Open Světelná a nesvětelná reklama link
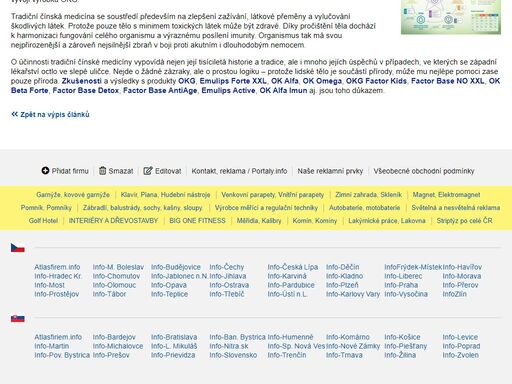This screenshot has height=384, width=512. tap(455, 208)
